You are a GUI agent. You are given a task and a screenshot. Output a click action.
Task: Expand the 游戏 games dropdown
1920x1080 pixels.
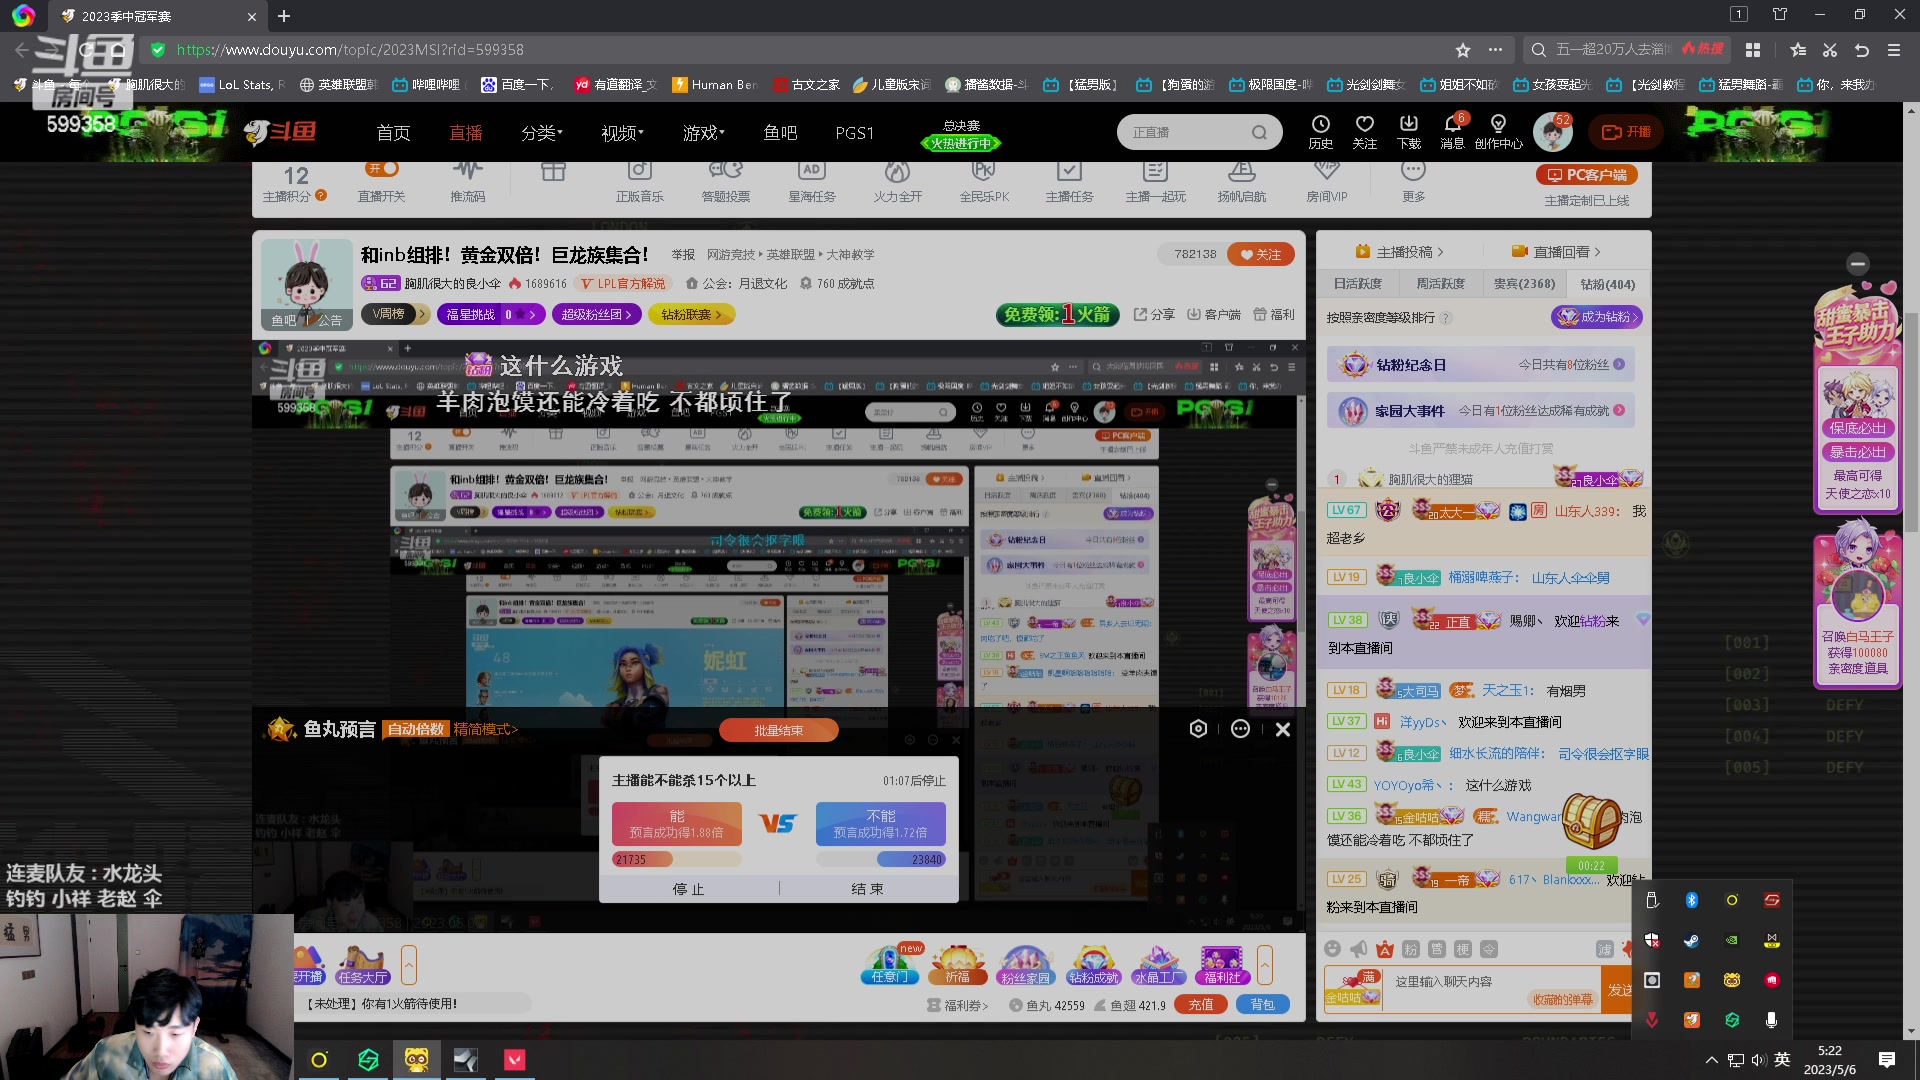point(703,132)
